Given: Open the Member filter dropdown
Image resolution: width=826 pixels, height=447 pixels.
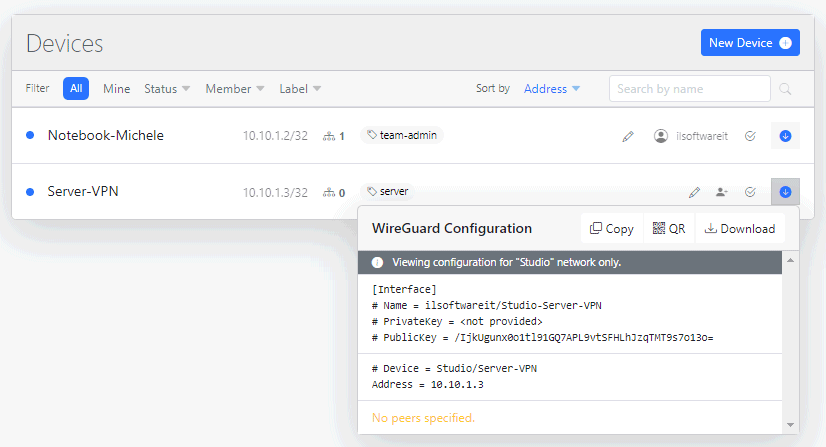Looking at the screenshot, I should click(x=235, y=89).
